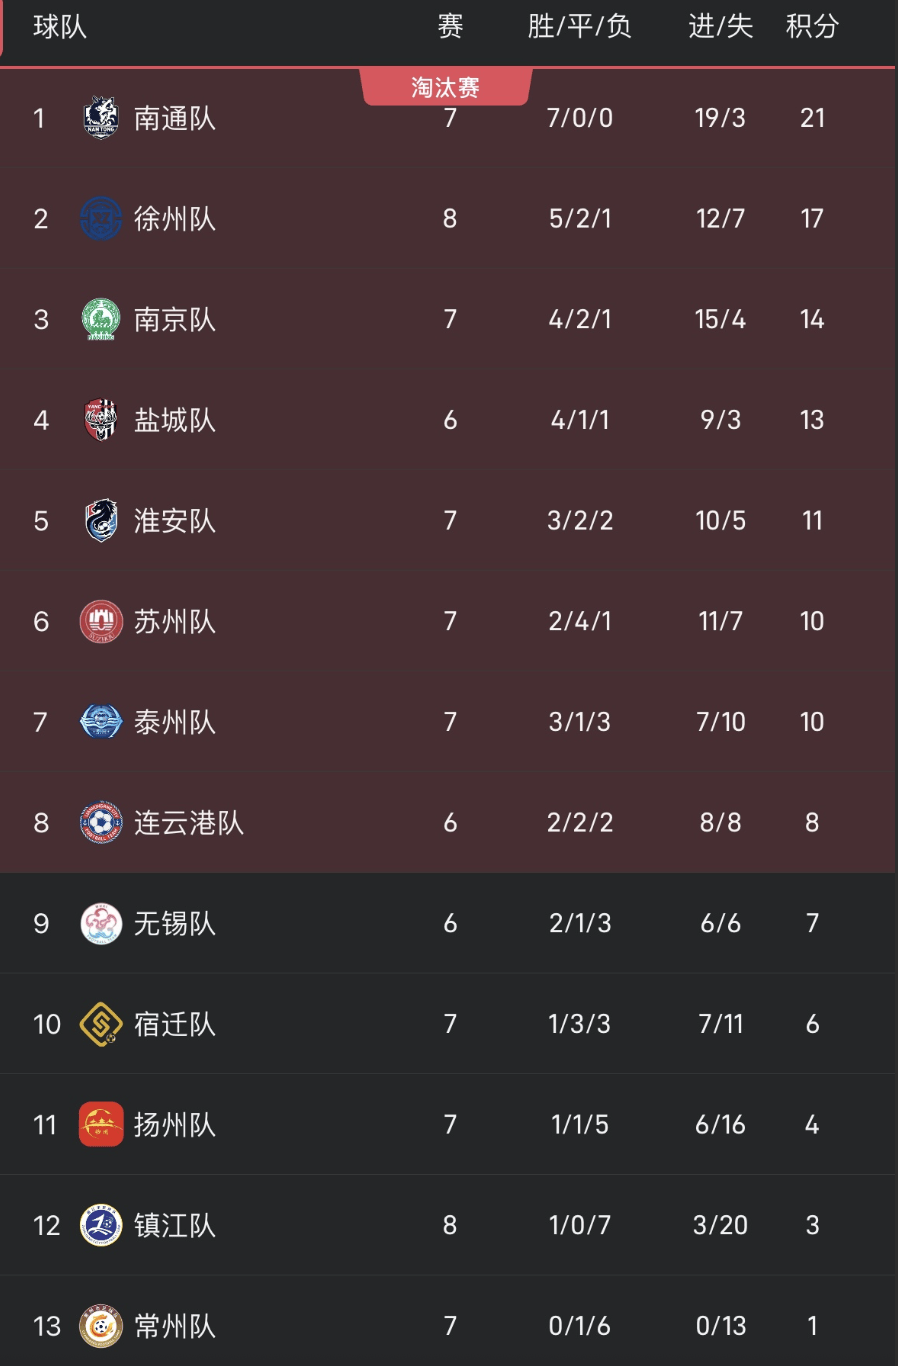Click the Nanjing team green badge
This screenshot has height=1366, width=898.
pos(101,320)
